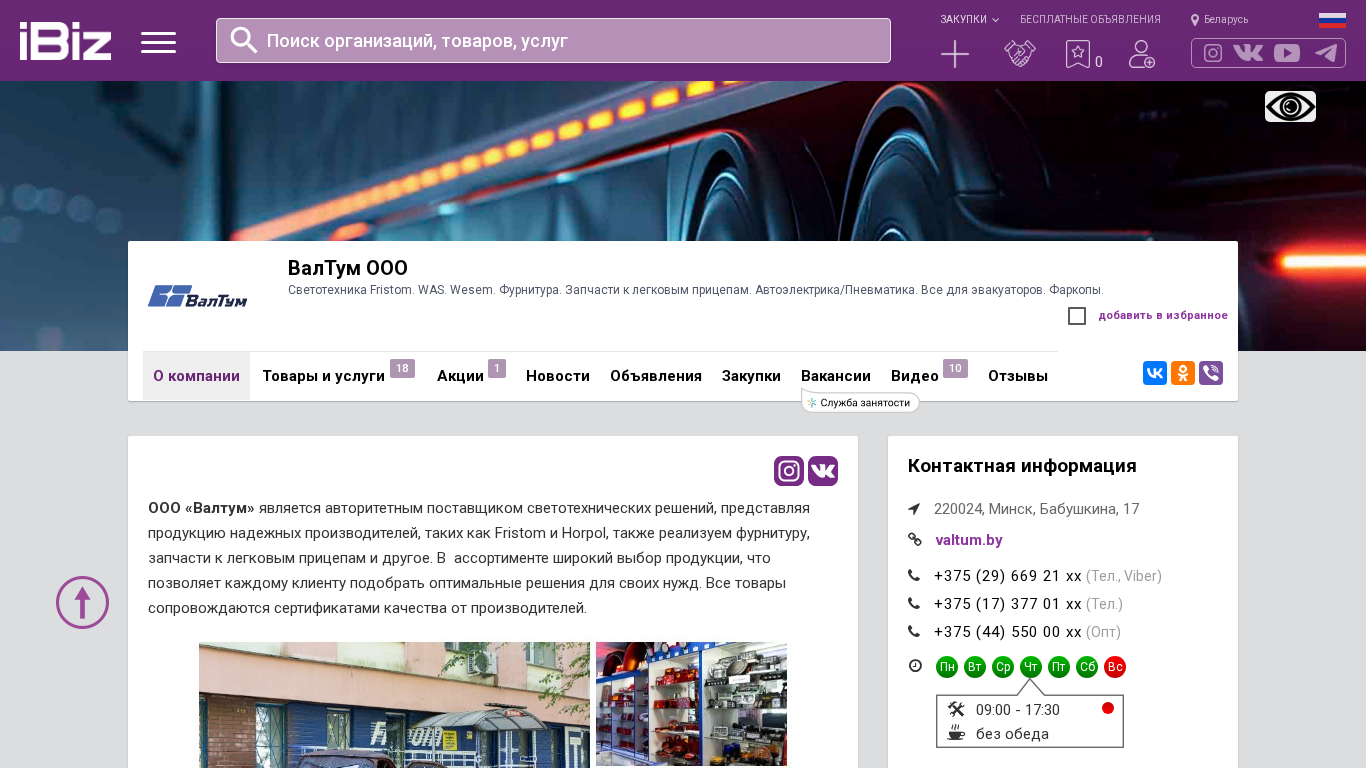The image size is (1366, 768).
Task: Expand the Закупки dropdown in header
Action: tap(969, 19)
